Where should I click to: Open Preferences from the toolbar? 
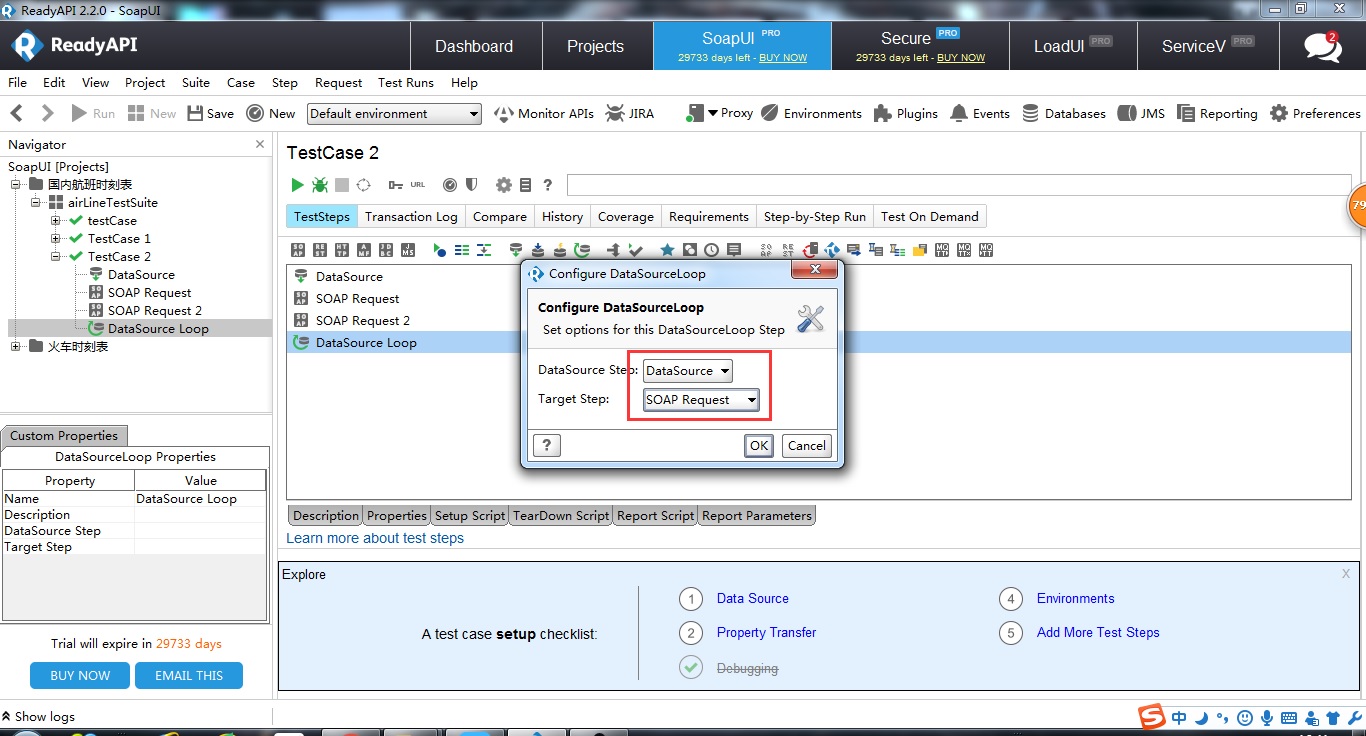tap(1315, 114)
